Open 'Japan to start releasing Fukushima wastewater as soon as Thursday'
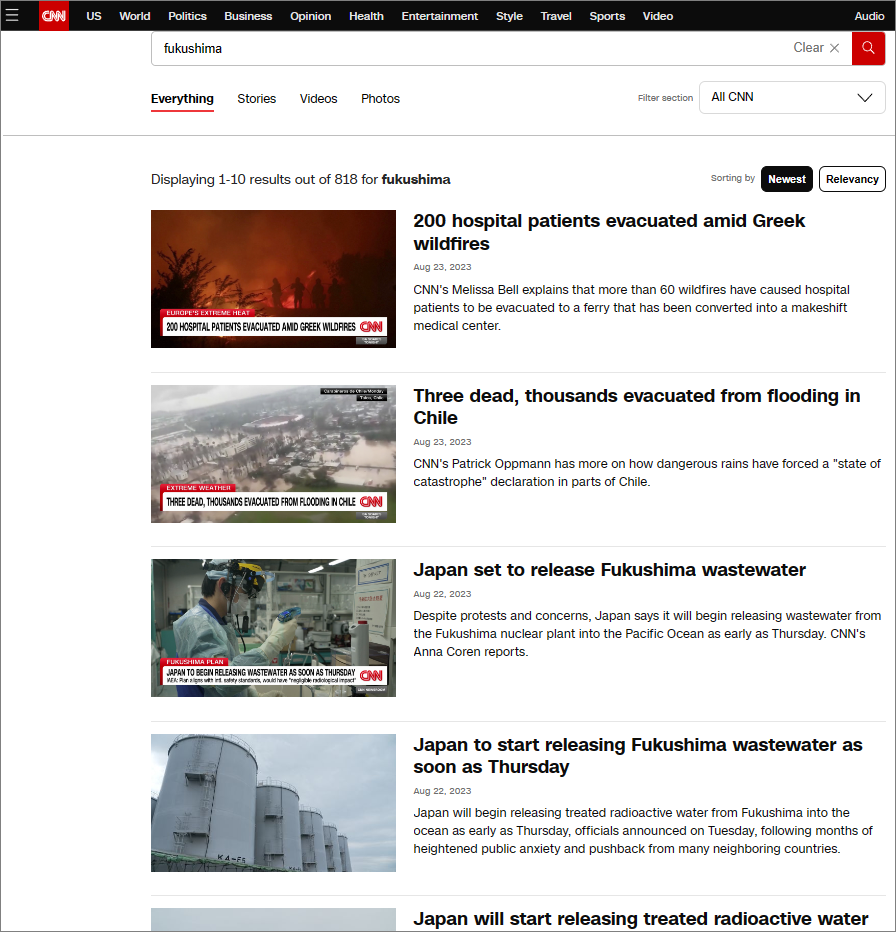The image size is (896, 932). [x=638, y=755]
